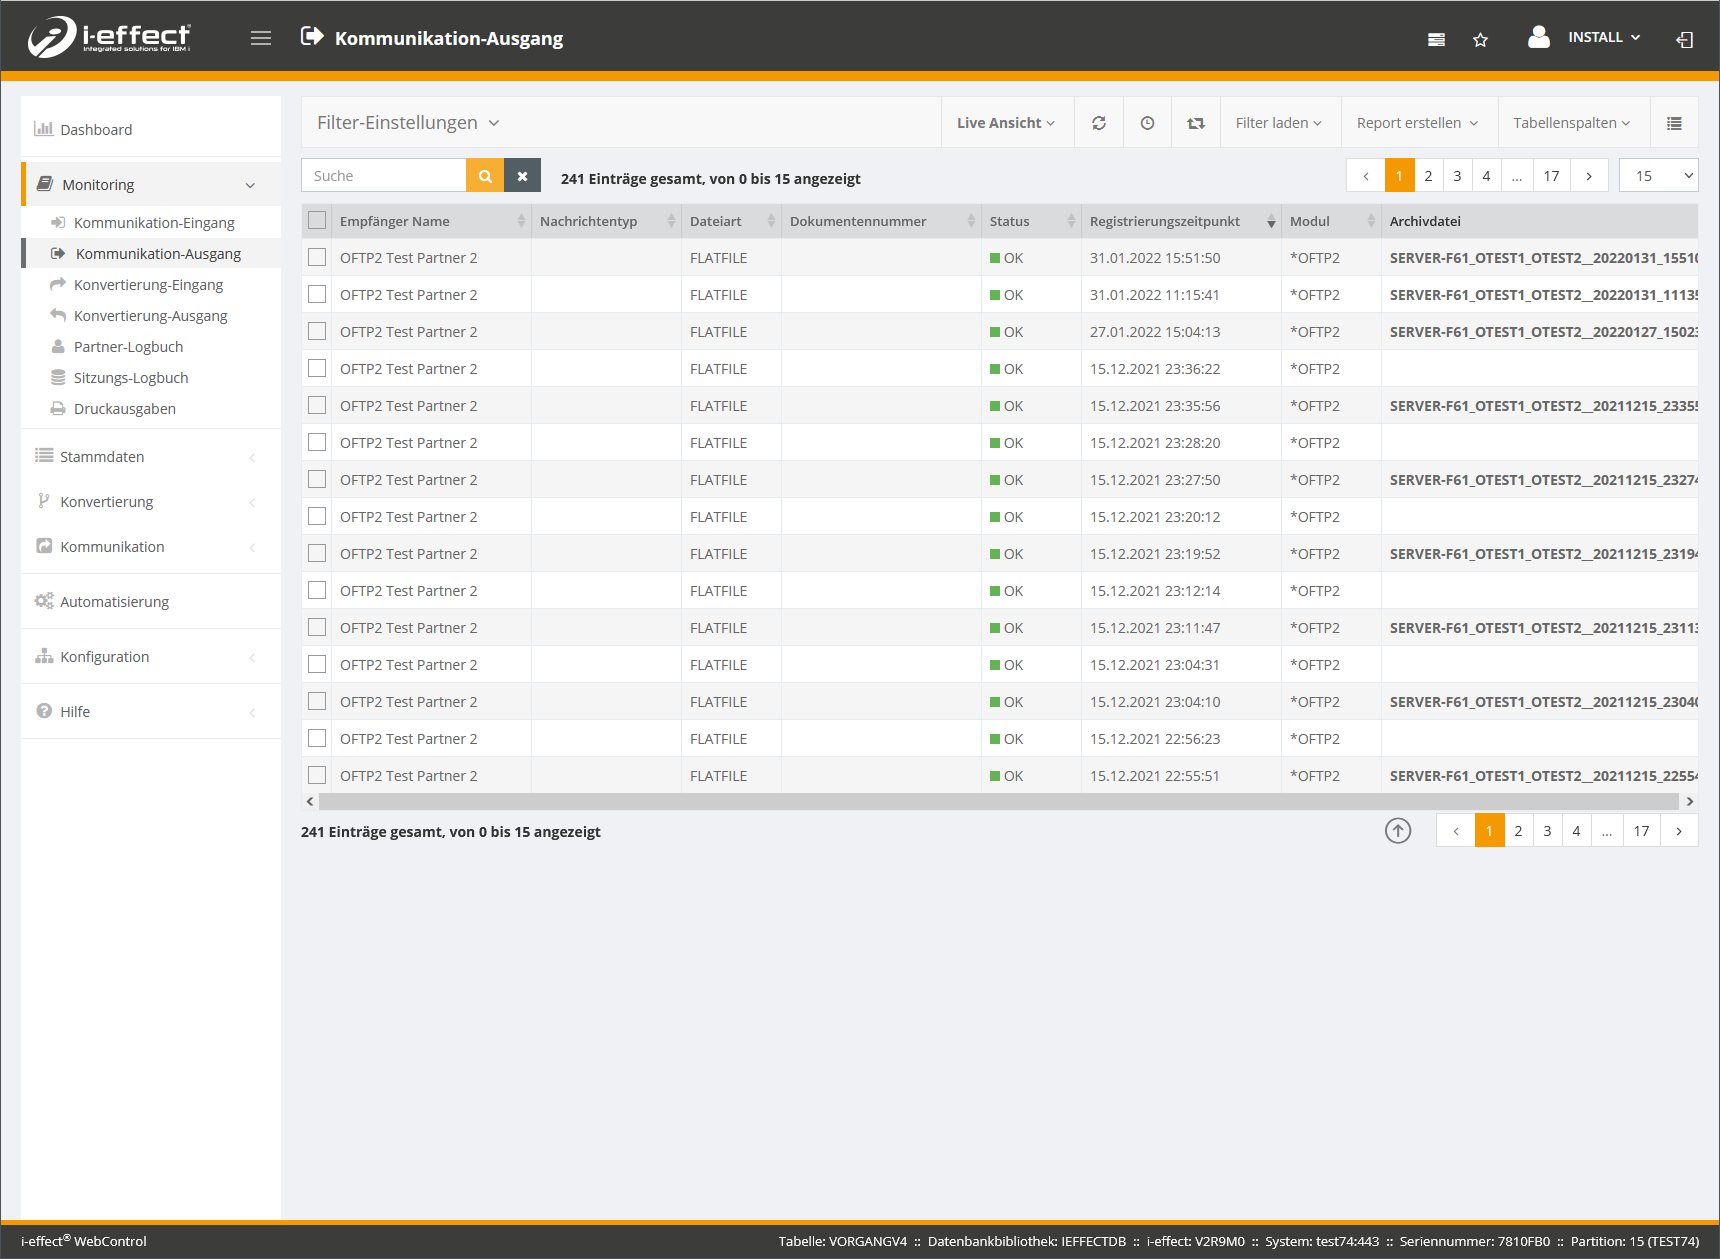Click the logout icon in top bar

1684,40
